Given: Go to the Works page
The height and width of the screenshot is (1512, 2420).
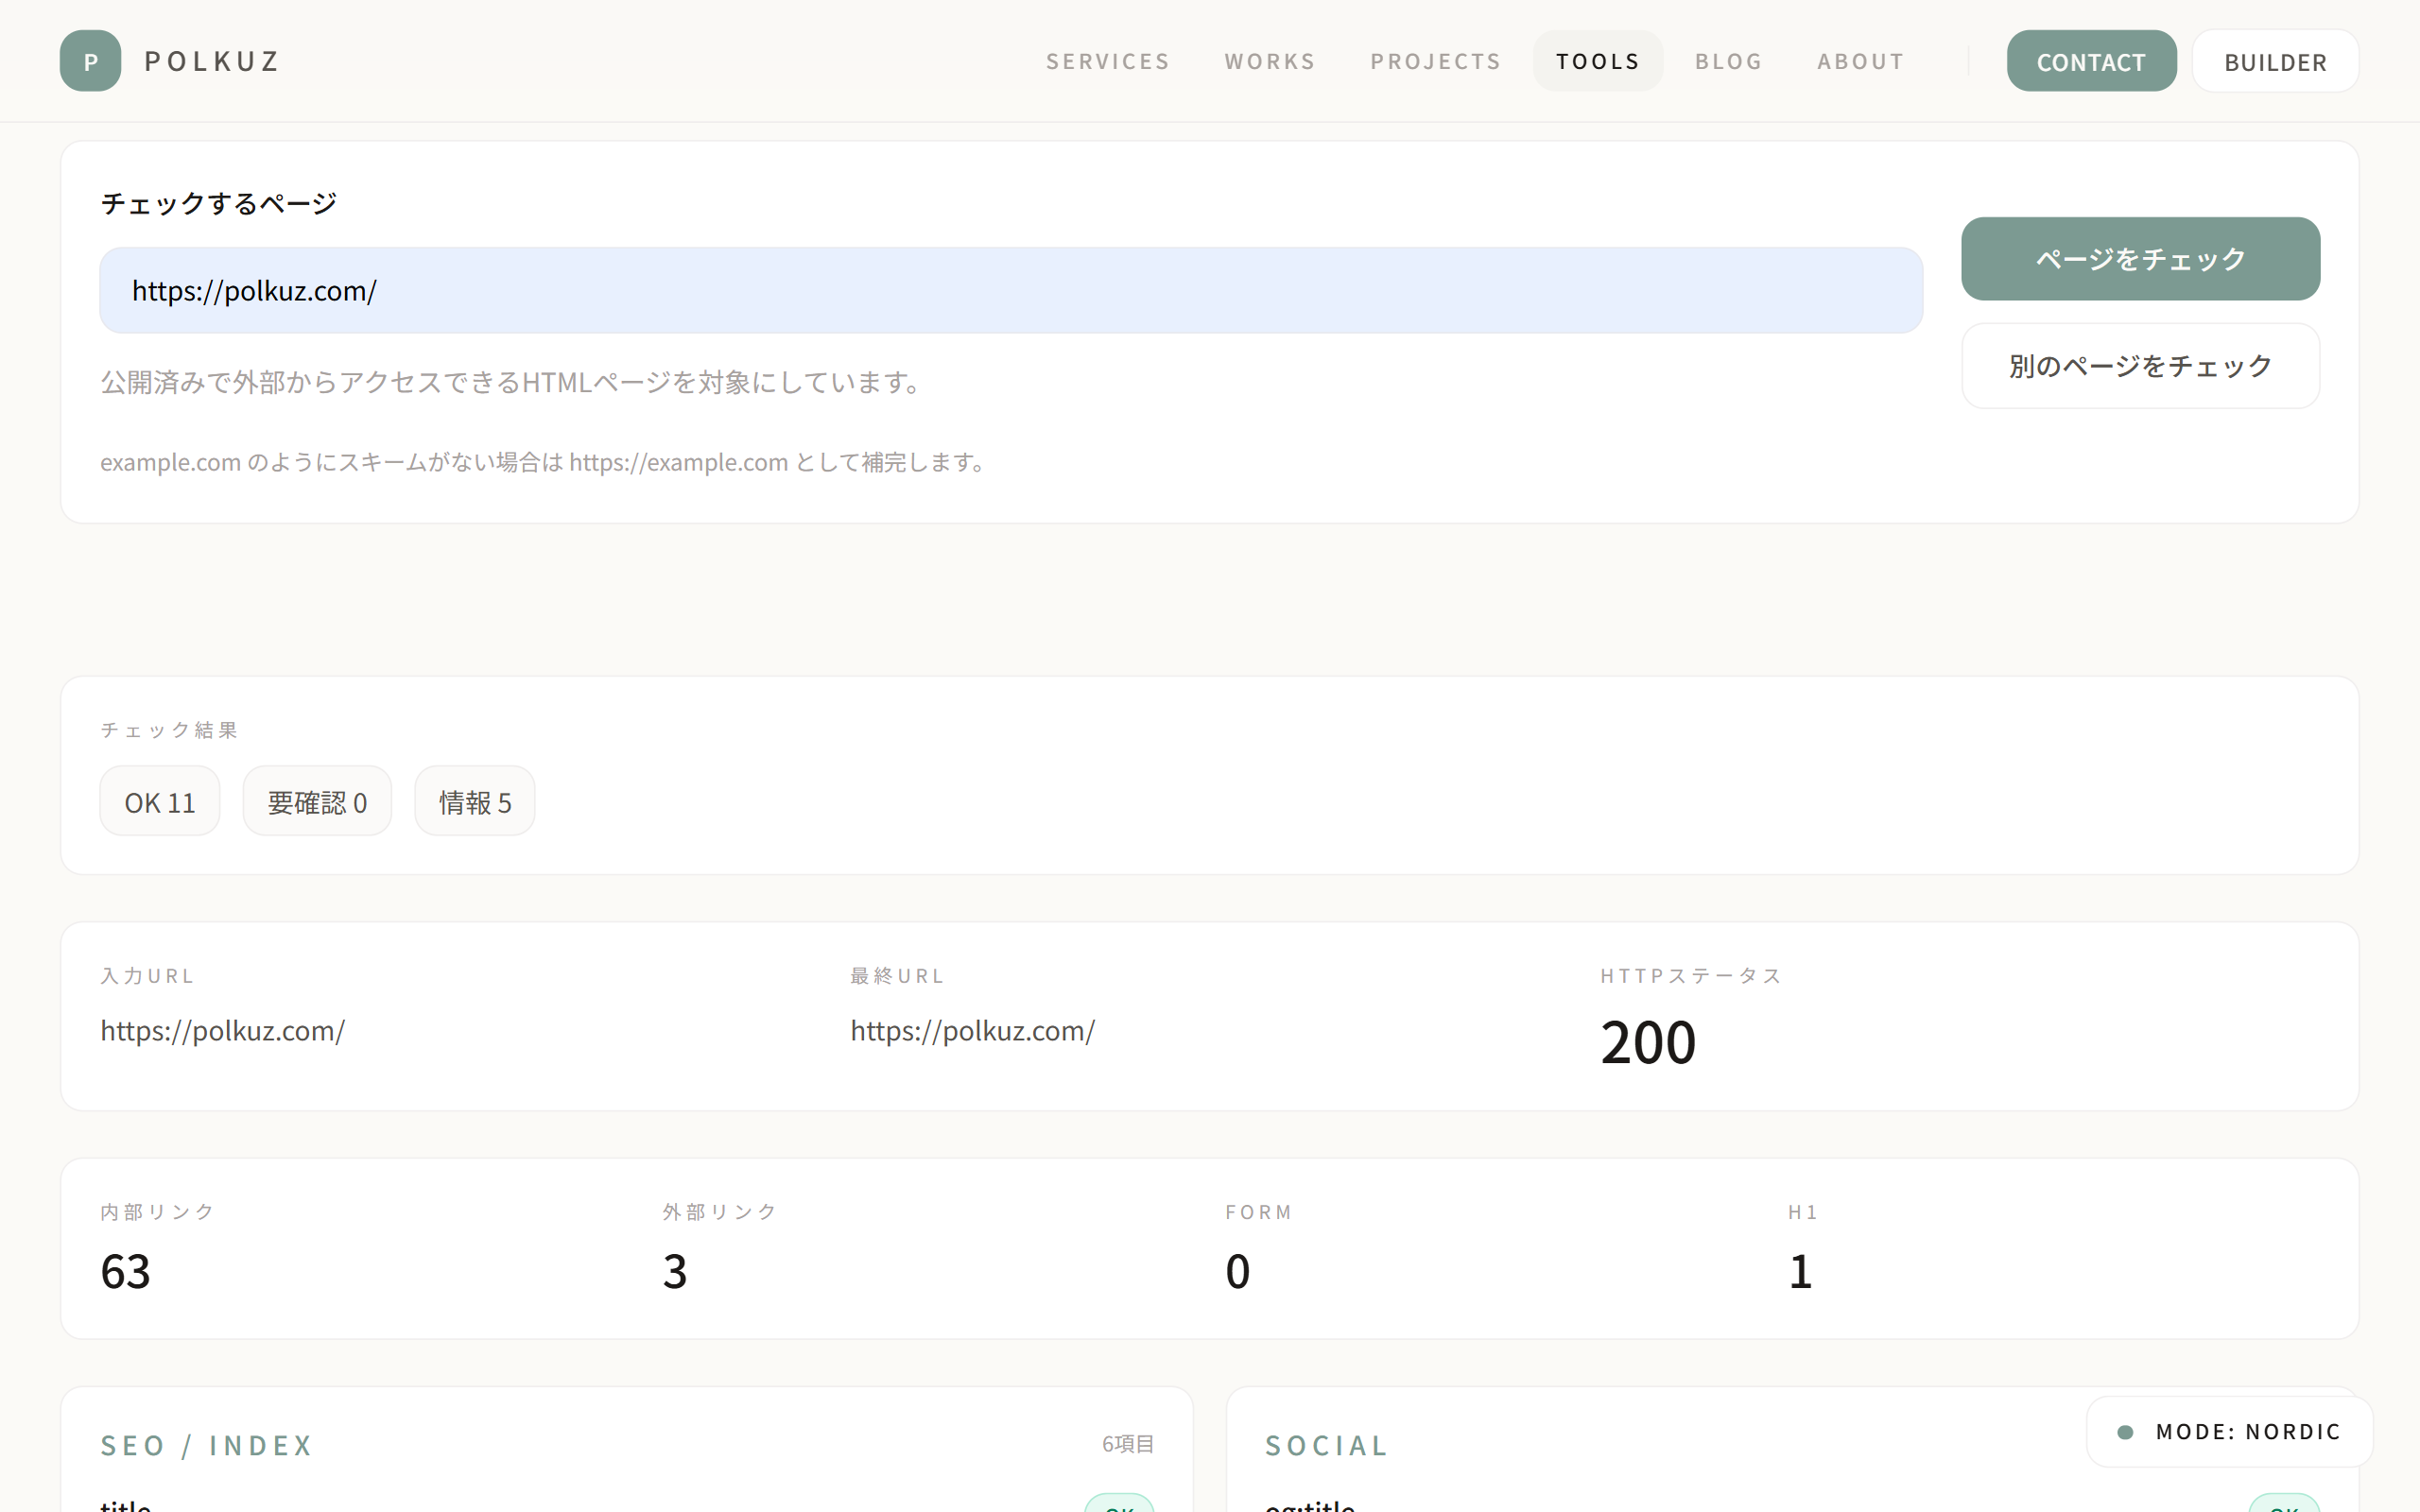Looking at the screenshot, I should tap(1270, 61).
